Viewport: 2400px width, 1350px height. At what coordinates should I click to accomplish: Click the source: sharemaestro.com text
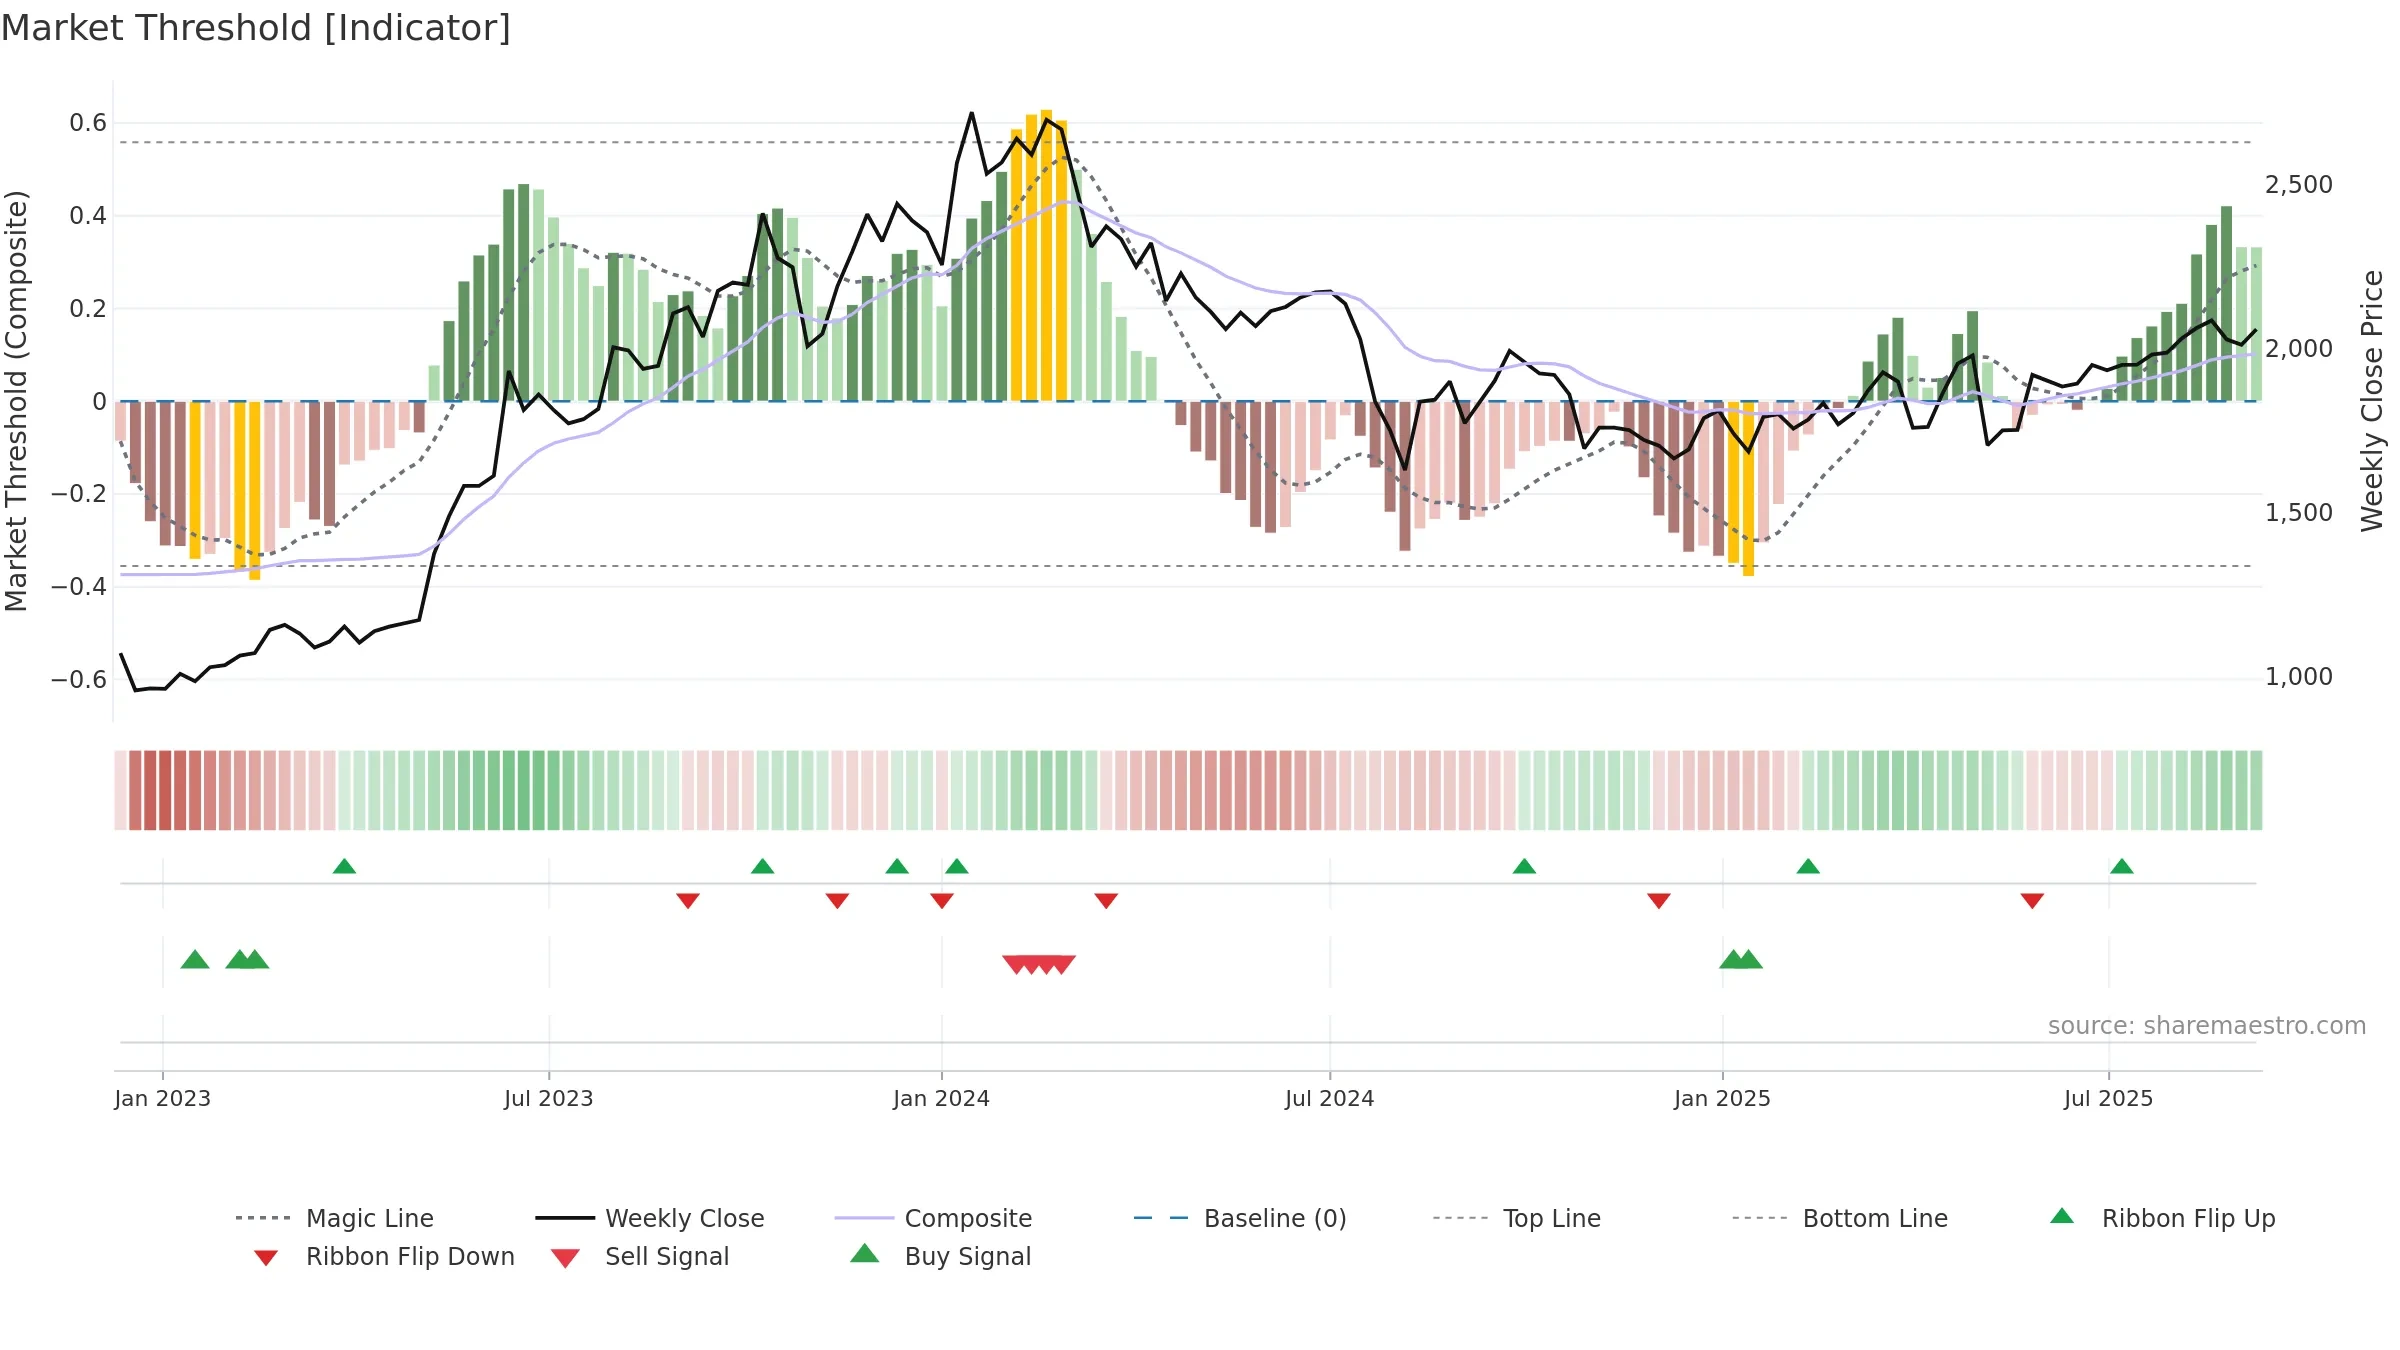click(x=2207, y=1026)
